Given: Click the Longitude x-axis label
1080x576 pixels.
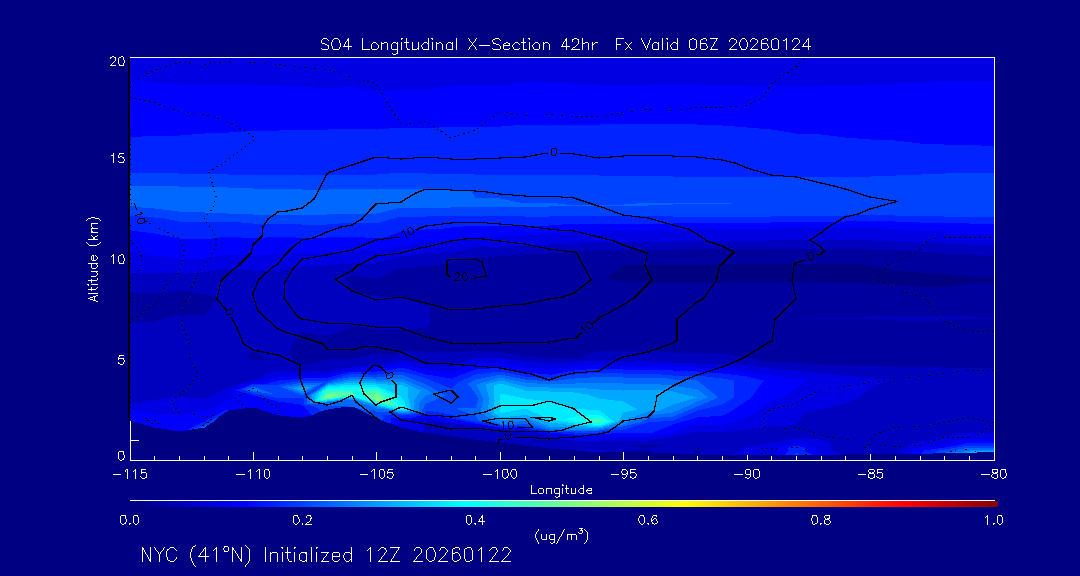Looking at the screenshot, I should point(561,490).
